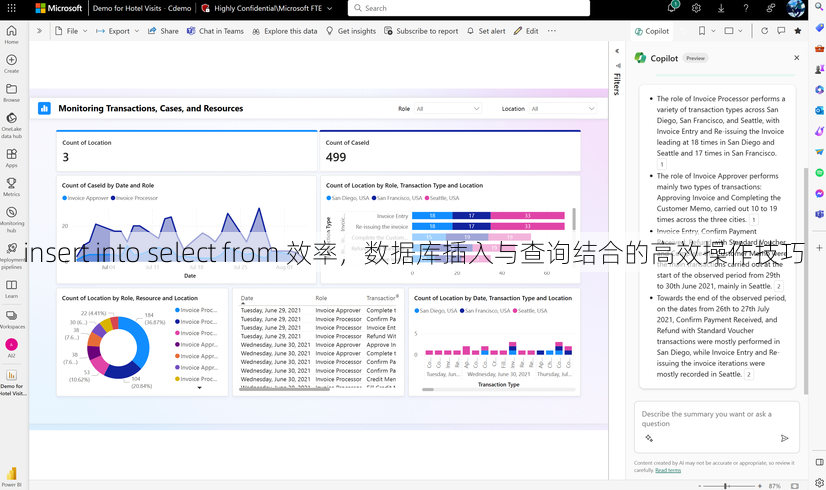Open the Location filter dropdown
826x490 pixels.
562,109
